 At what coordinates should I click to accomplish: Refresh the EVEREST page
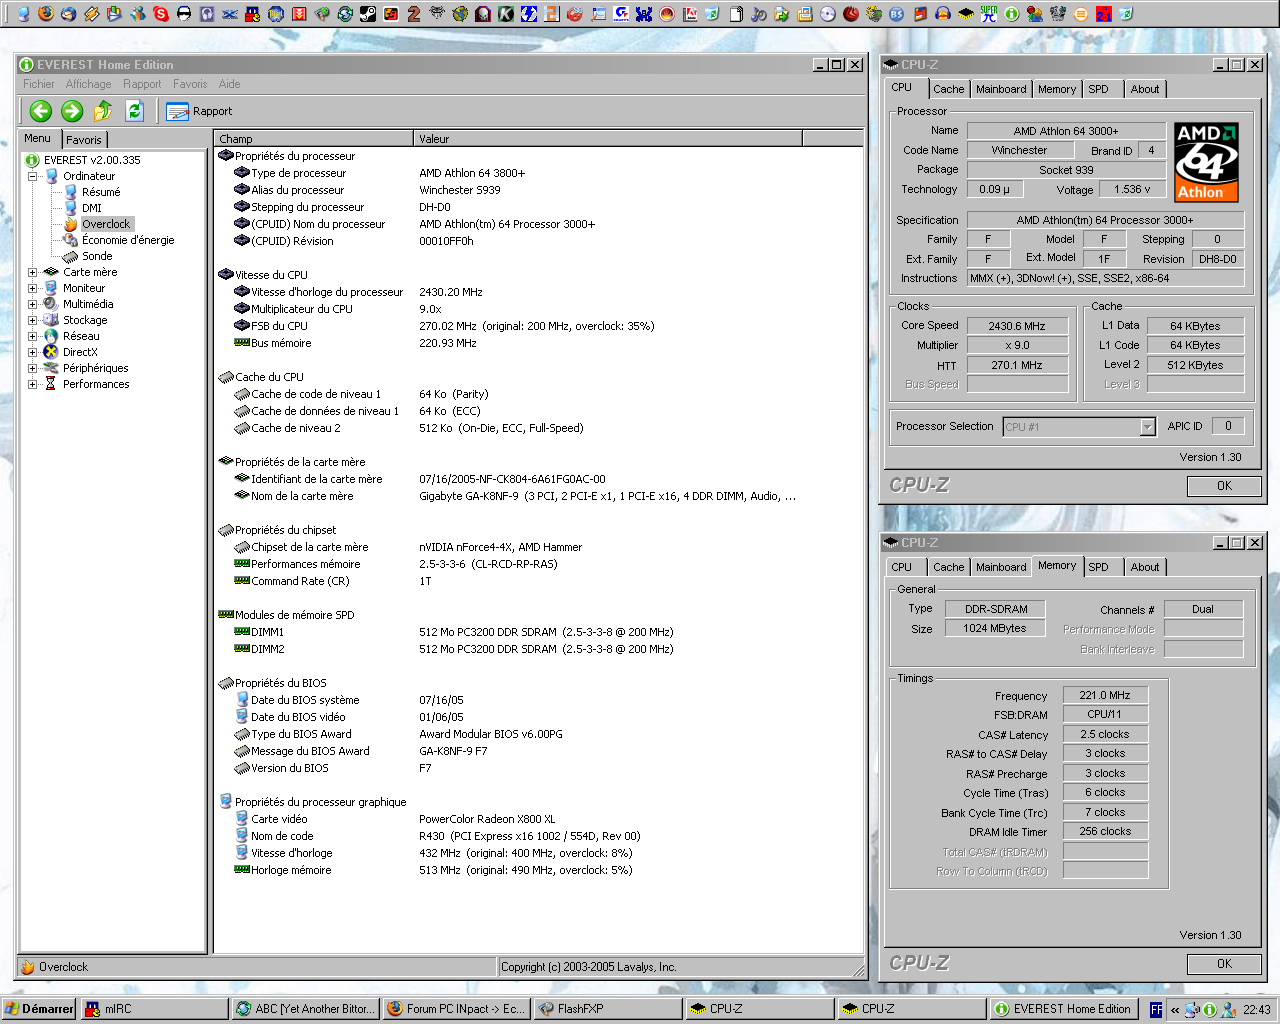tap(135, 111)
